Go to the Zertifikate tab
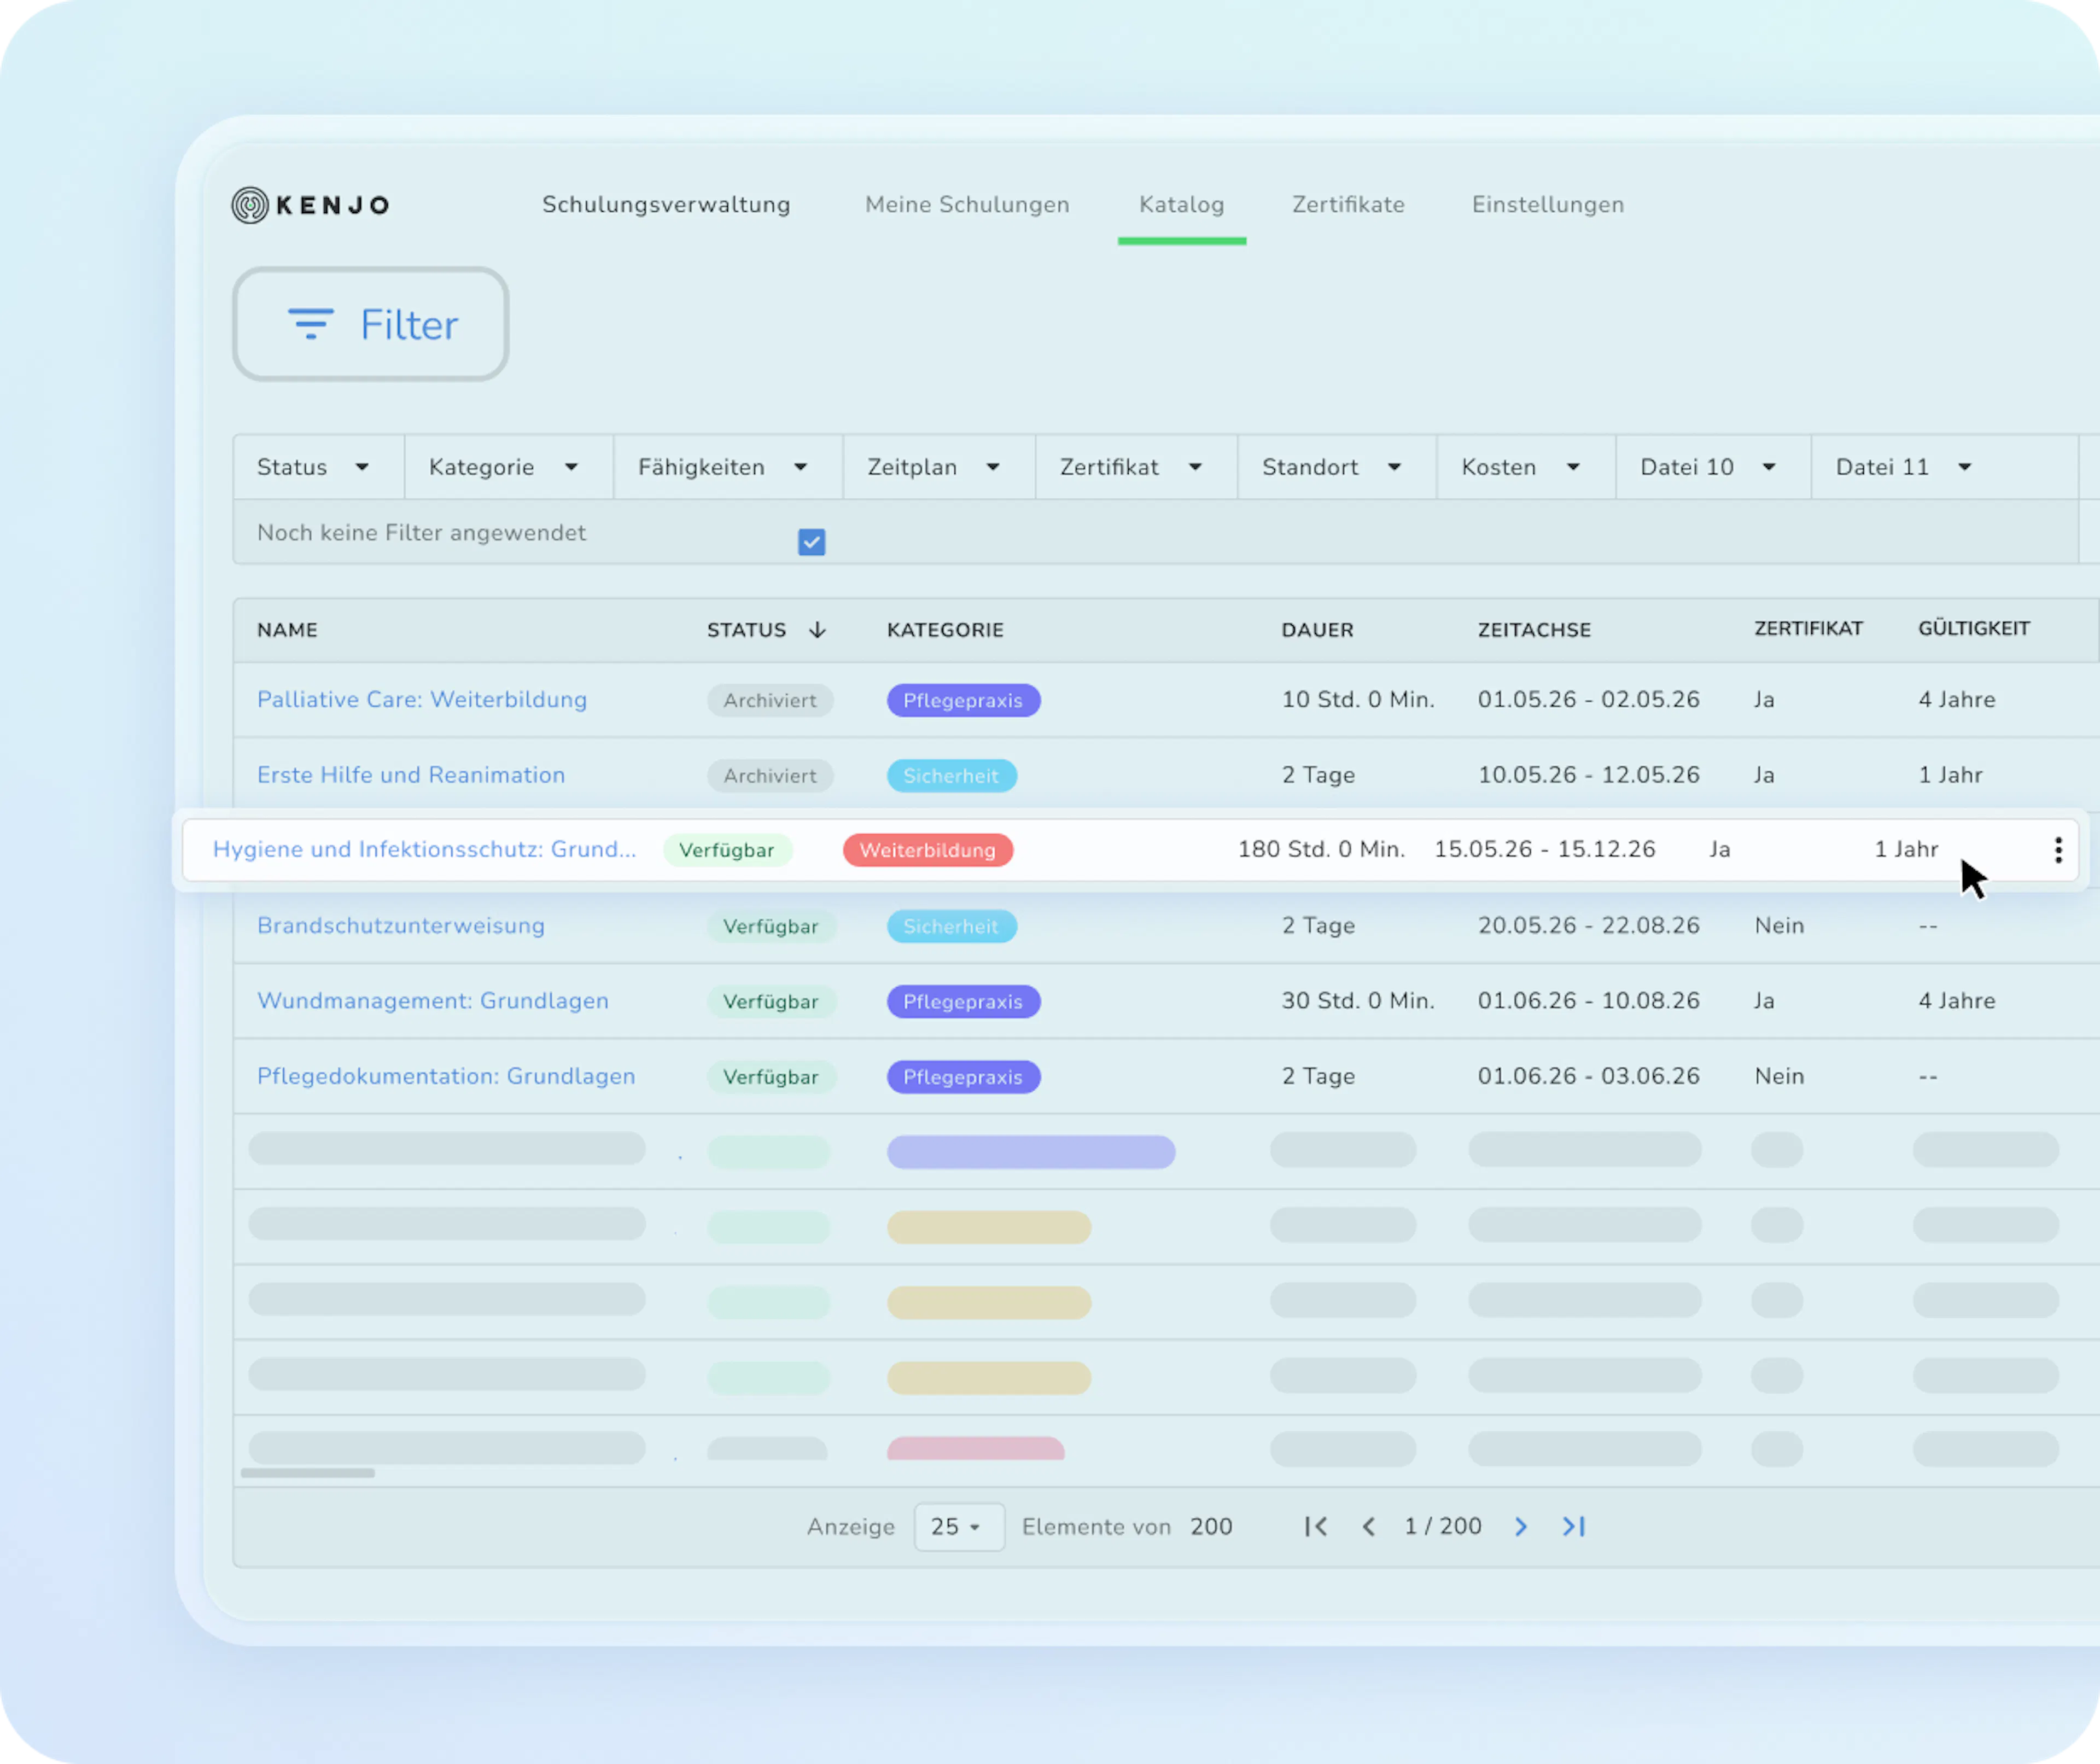 [x=1348, y=205]
